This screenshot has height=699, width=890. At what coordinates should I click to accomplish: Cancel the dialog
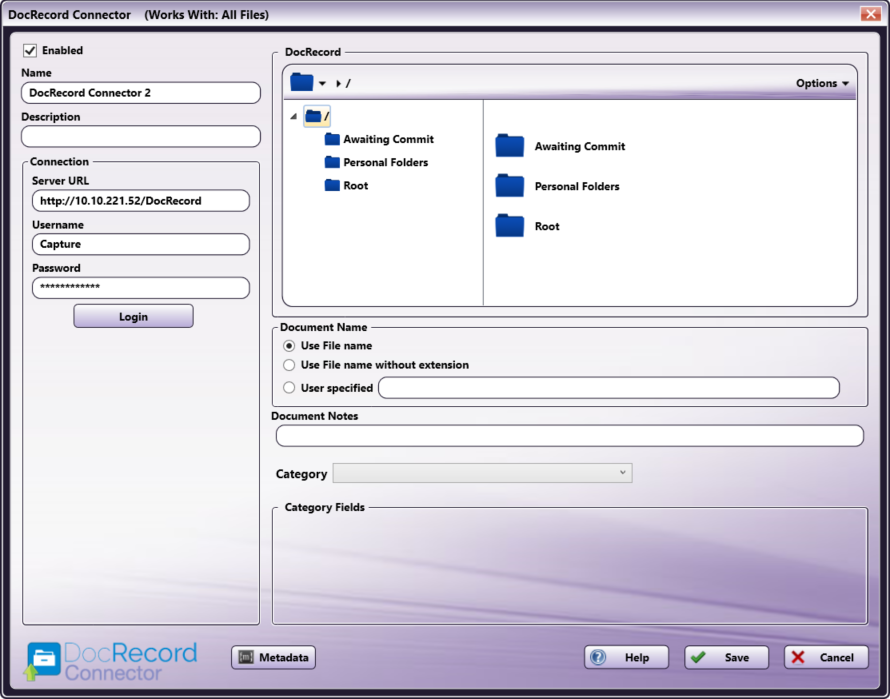[826, 658]
